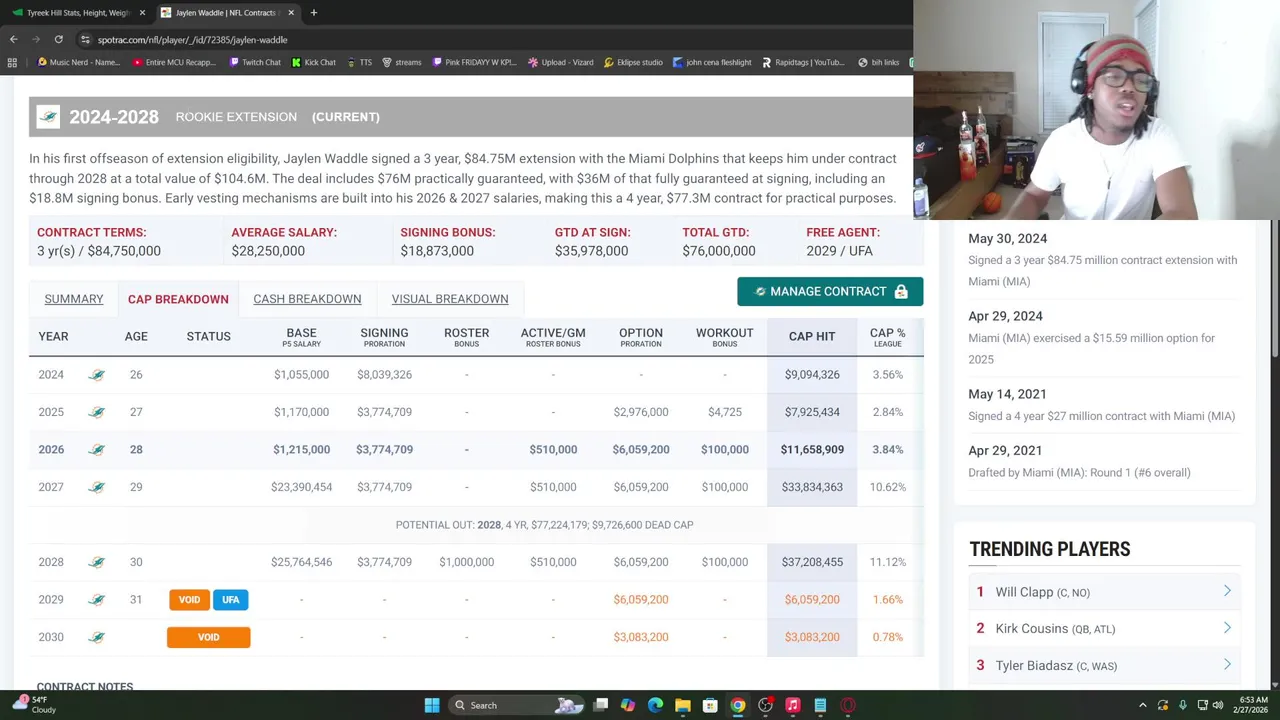Select the Cap Breakdown tab
1280x720 pixels.
coord(178,299)
